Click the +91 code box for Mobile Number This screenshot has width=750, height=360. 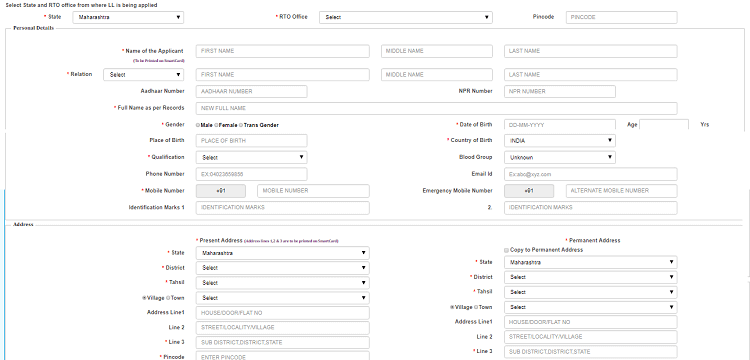pos(221,191)
